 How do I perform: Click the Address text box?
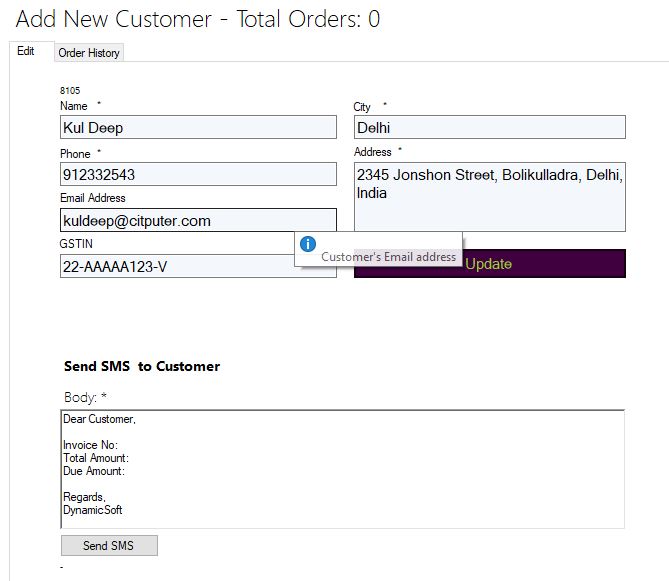(x=490, y=196)
